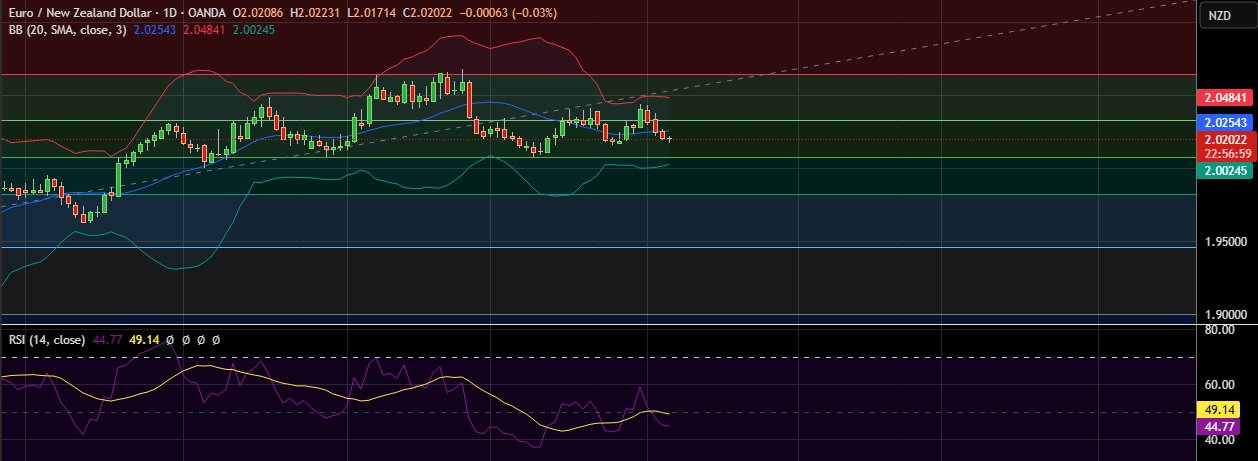Click the green BB lower value in legend
Viewport: 1258px width, 461px height.
[x=252, y=30]
